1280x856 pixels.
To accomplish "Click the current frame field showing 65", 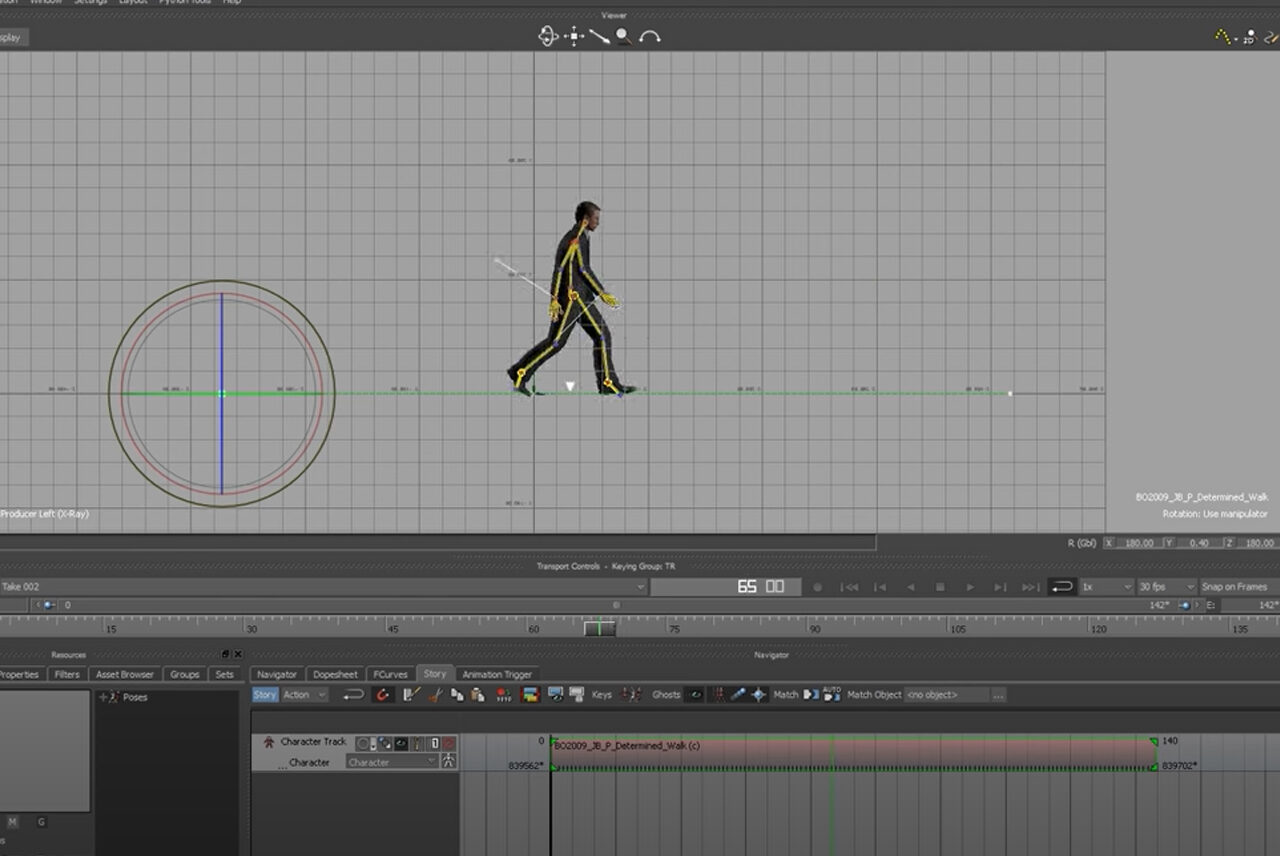I will point(725,587).
